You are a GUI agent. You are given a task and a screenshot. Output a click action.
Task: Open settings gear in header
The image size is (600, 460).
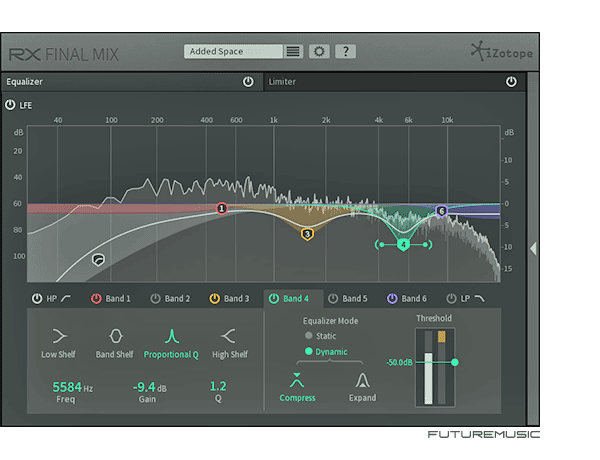pos(319,51)
